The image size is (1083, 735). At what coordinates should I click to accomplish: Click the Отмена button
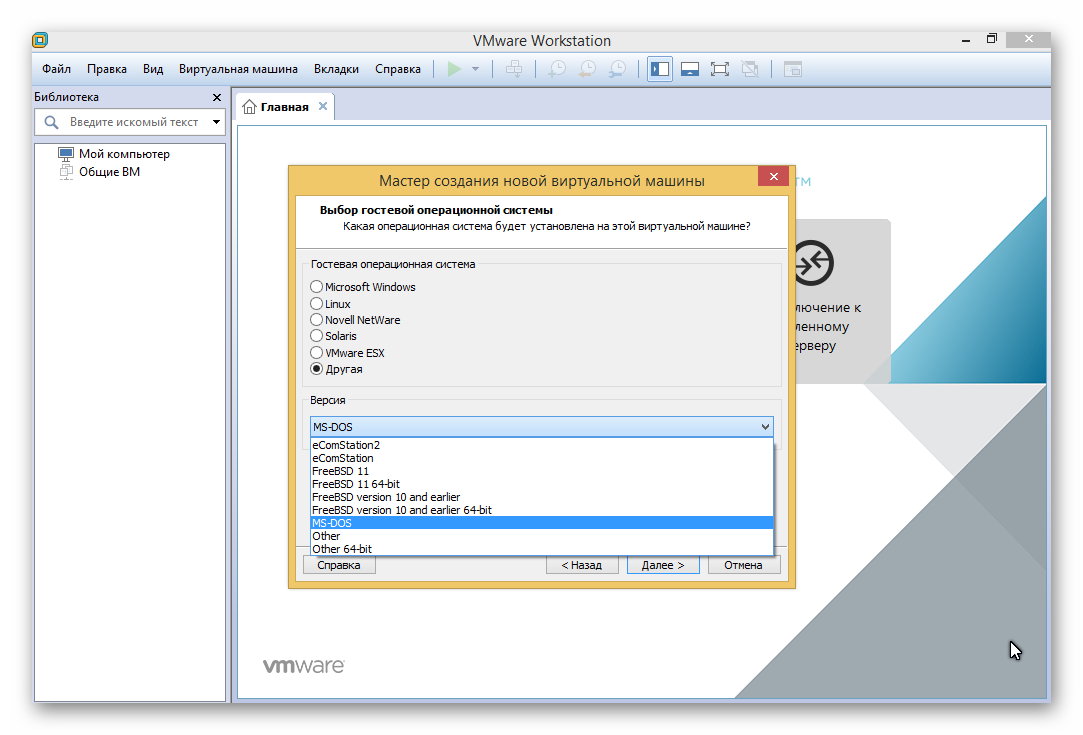(743, 565)
